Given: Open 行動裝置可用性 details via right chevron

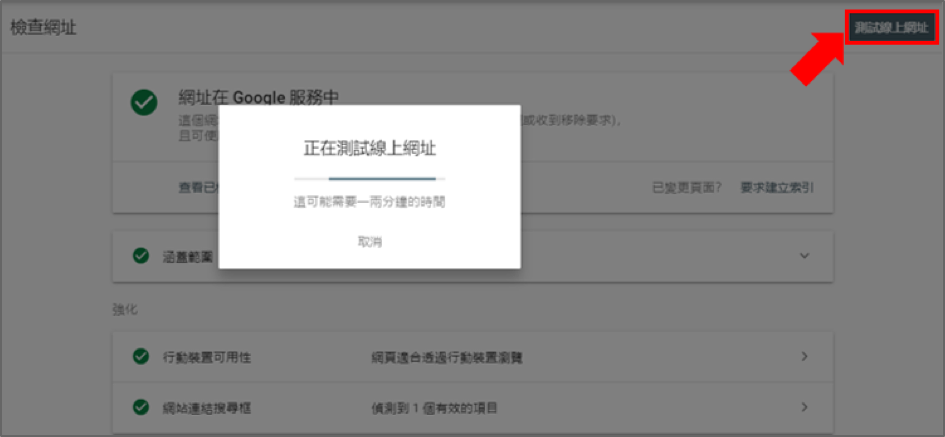Looking at the screenshot, I should coord(804,356).
